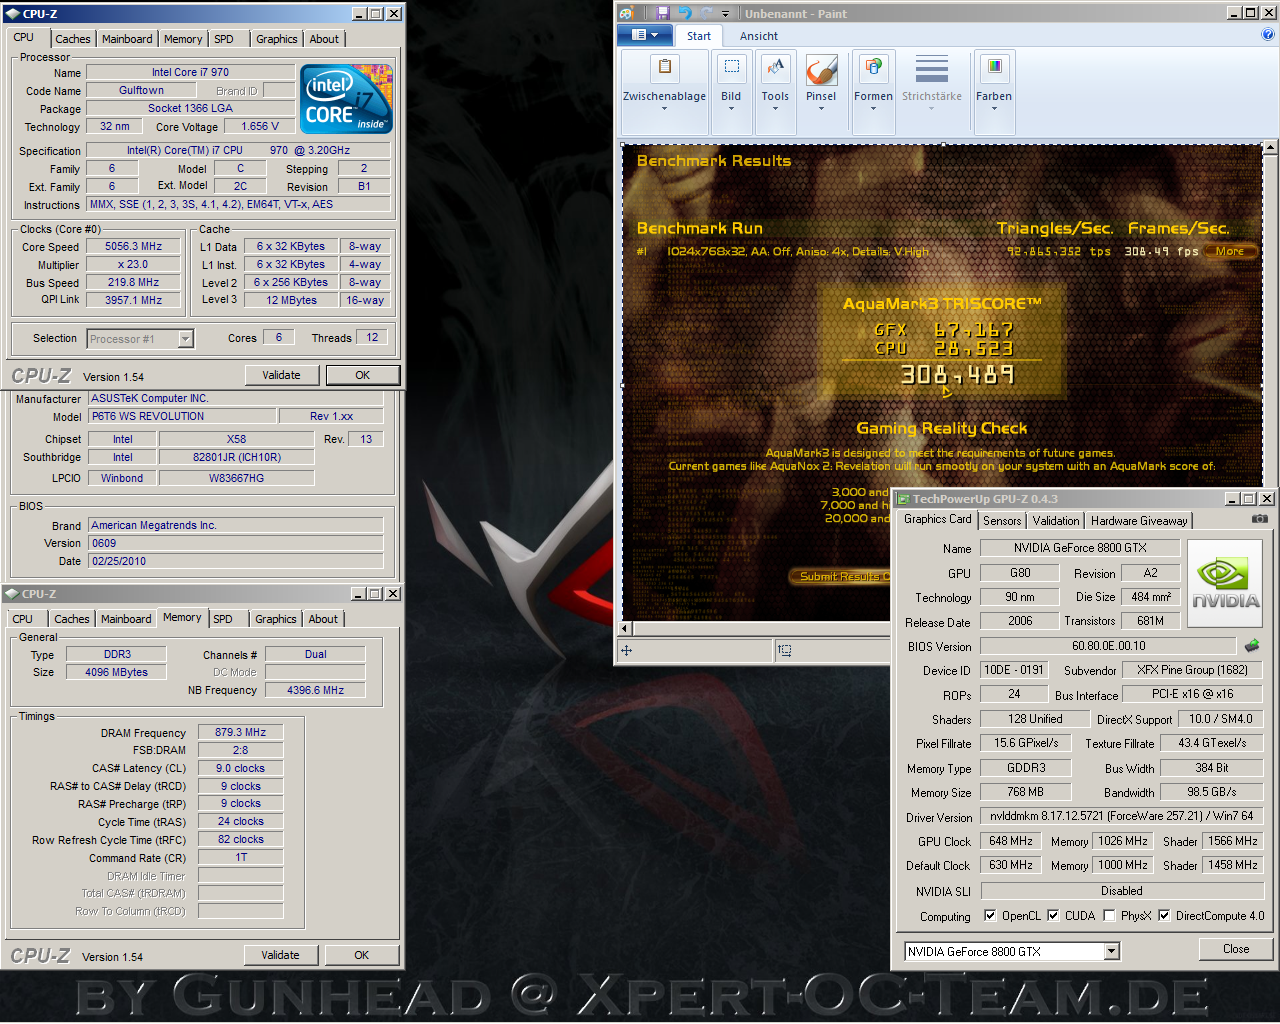
Task: Click OK in the upper CPU-Z window
Action: 363,375
